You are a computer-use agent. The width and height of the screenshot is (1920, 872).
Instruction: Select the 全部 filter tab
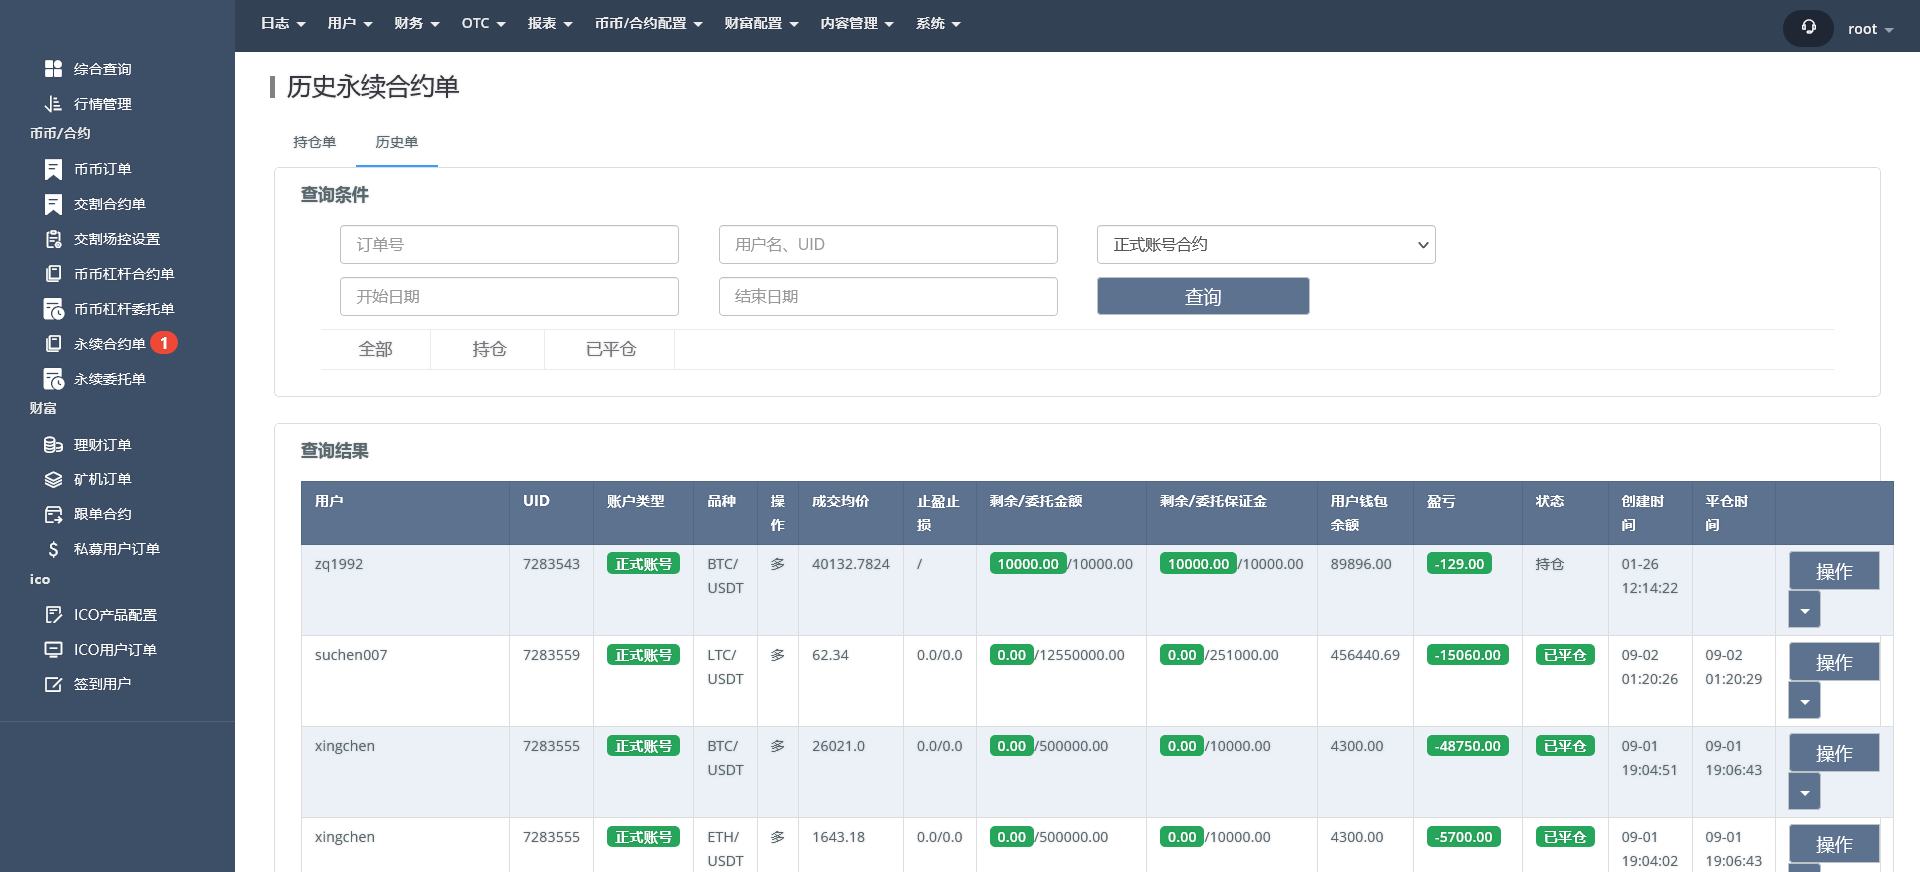point(376,349)
